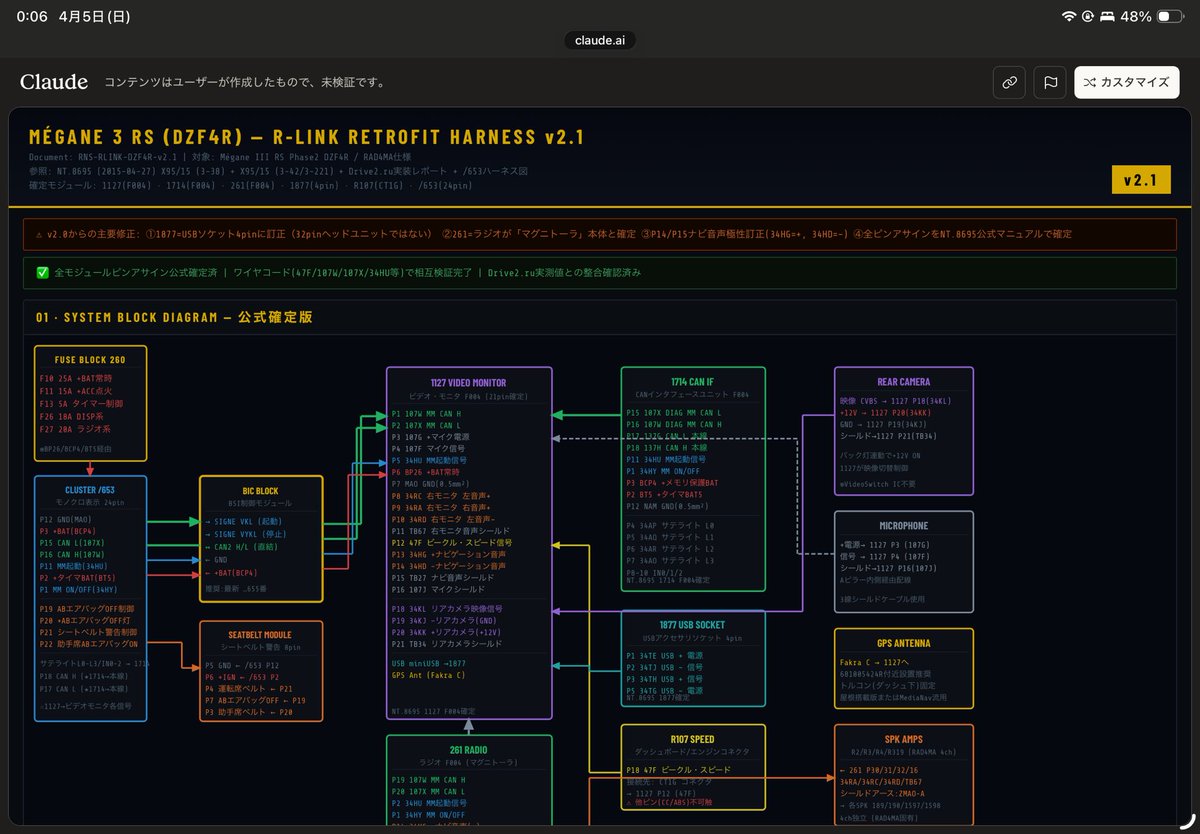Select the BIC BLOCK title
The image size is (1200, 834).
point(260,491)
